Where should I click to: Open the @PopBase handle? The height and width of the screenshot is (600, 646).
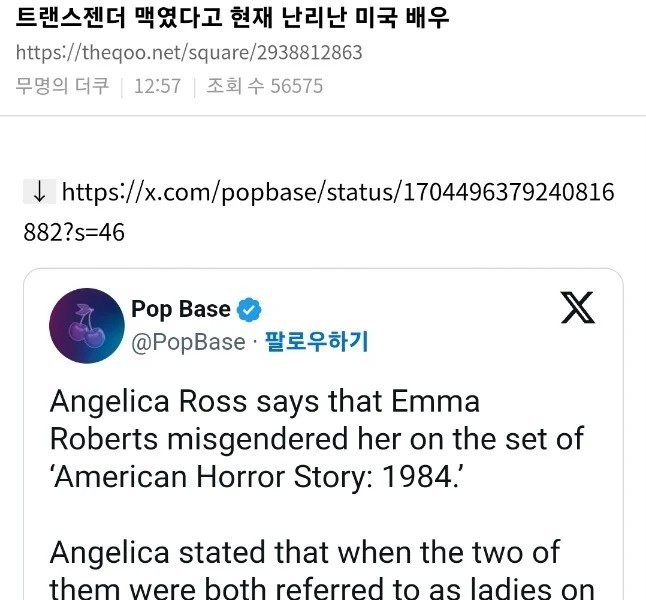[x=188, y=342]
